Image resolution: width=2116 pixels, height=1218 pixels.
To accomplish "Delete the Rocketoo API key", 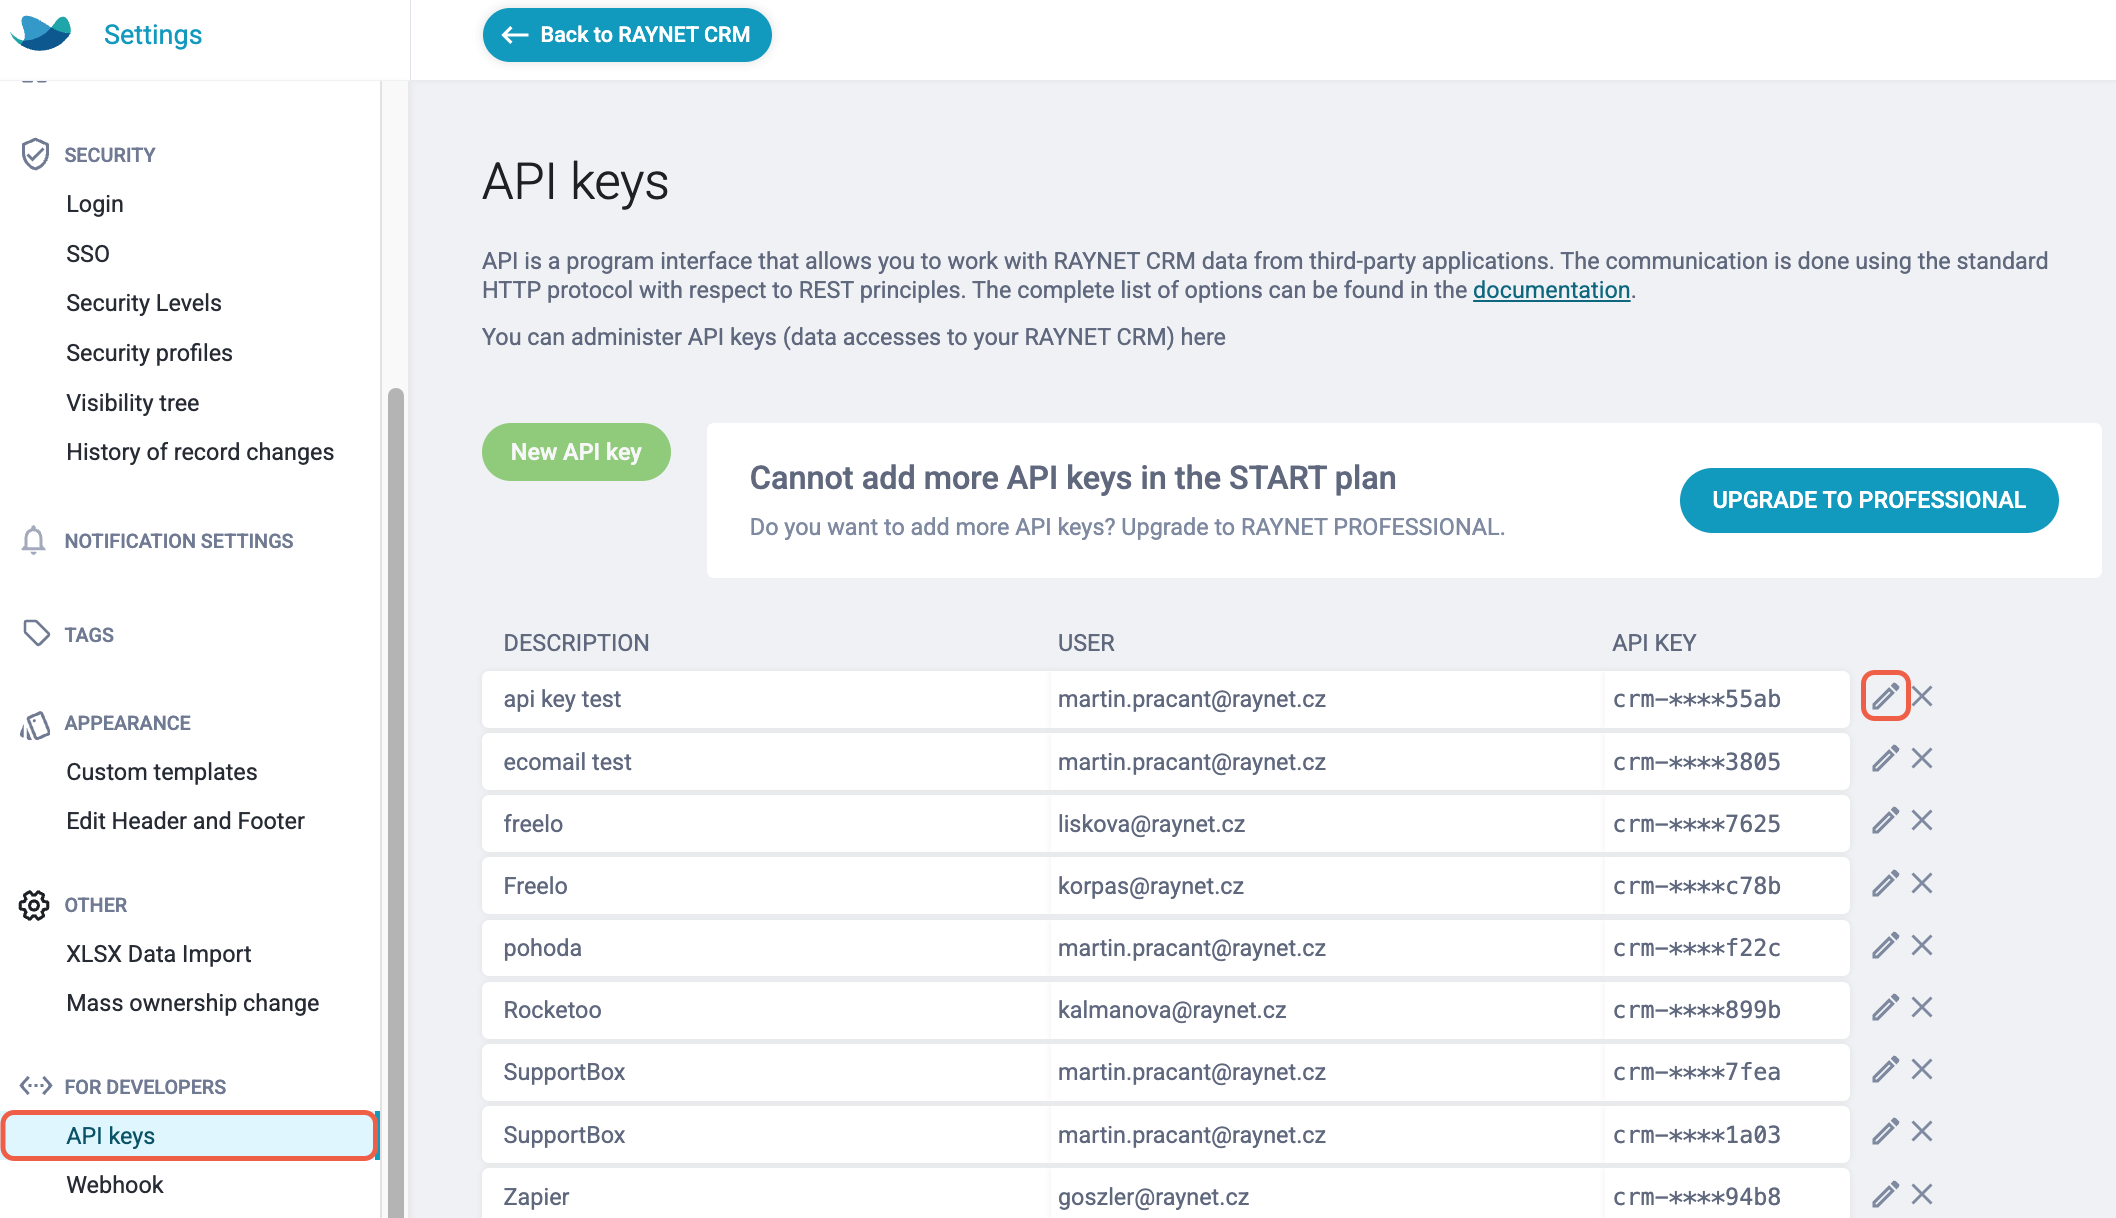I will click(1922, 1008).
